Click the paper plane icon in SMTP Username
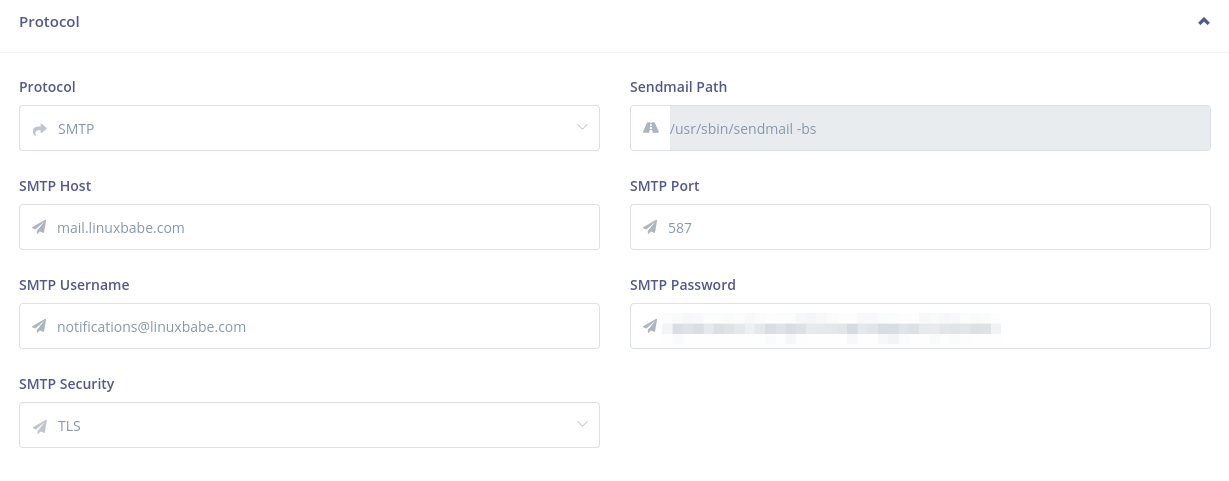1229x481 pixels. 40,327
